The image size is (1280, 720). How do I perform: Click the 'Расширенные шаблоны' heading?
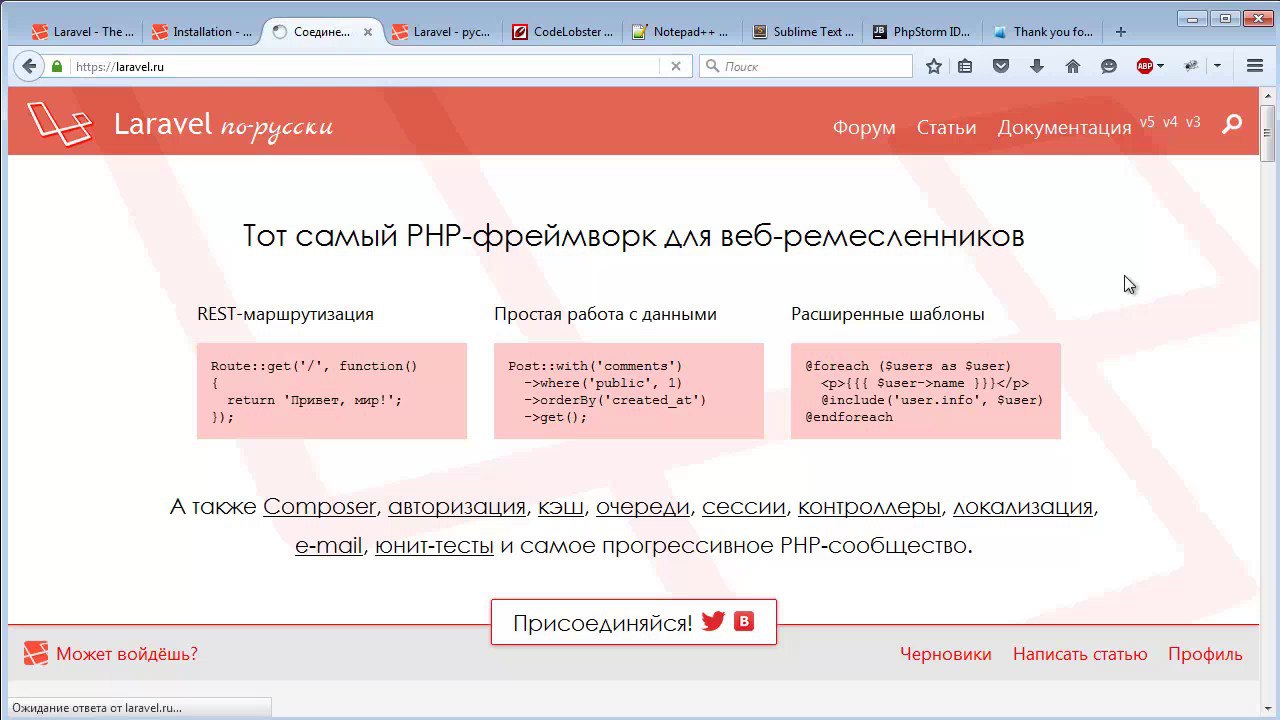coord(888,314)
